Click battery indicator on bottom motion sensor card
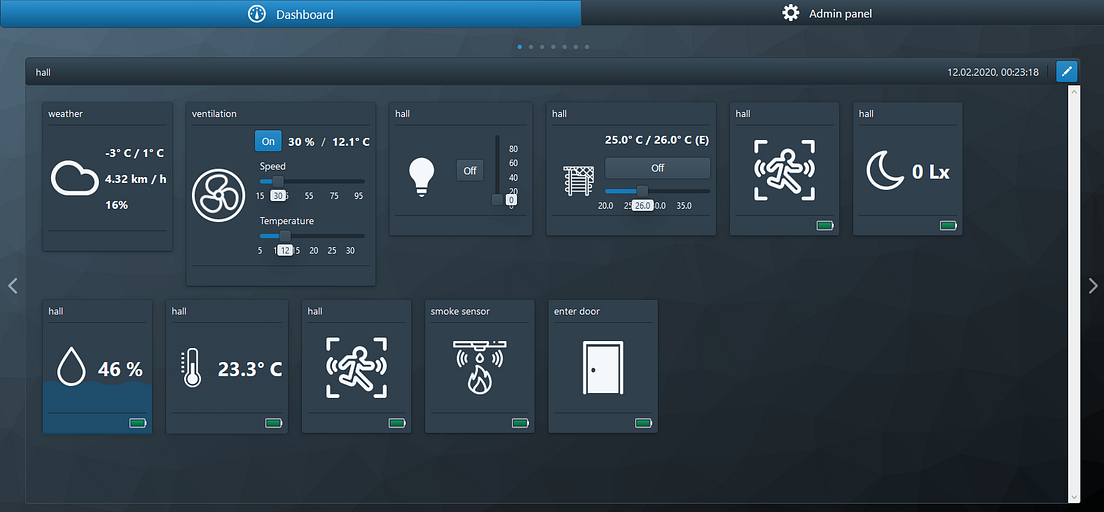The width and height of the screenshot is (1104, 512). 397,423
